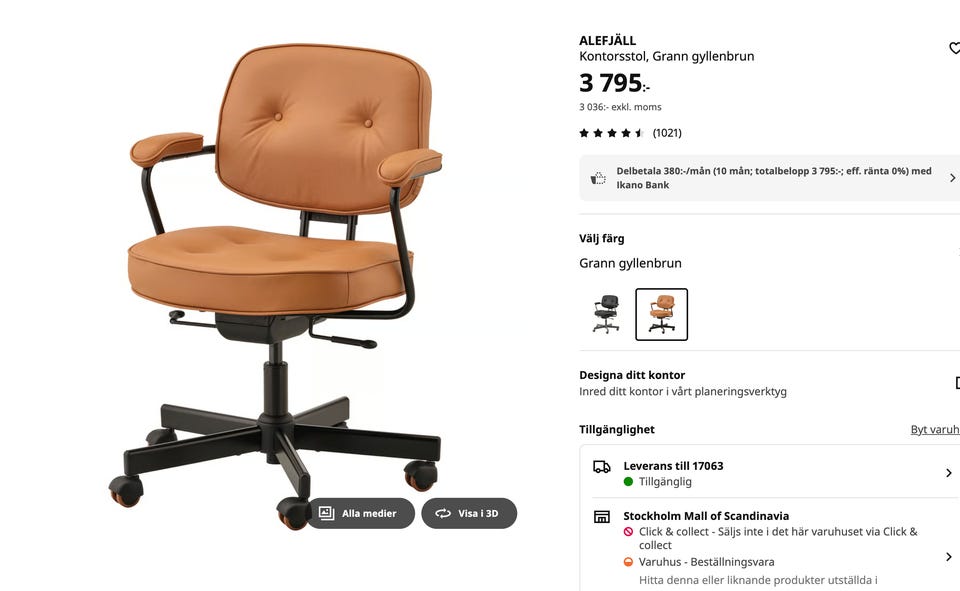Click the delivery truck icon
The image size is (960, 591).
602,467
